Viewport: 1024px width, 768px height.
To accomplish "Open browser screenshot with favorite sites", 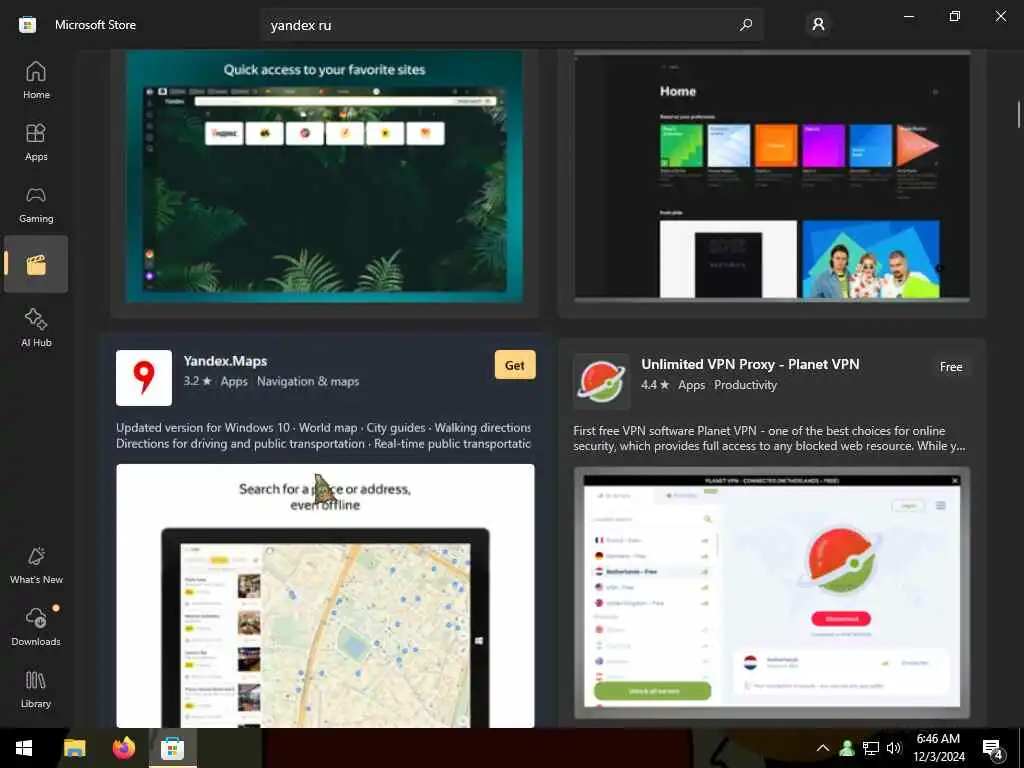I will (325, 176).
